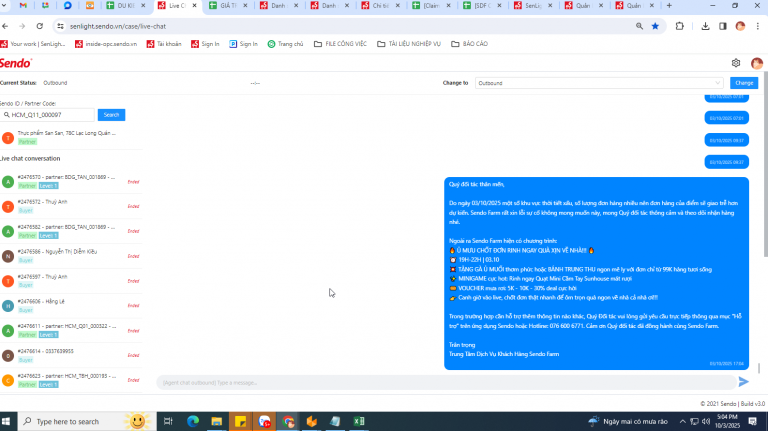Click avatar of conversation #2476586 Nguyễn Thị Diễm Kiều
Viewport: 768px width, 431px height.
click(x=8, y=256)
